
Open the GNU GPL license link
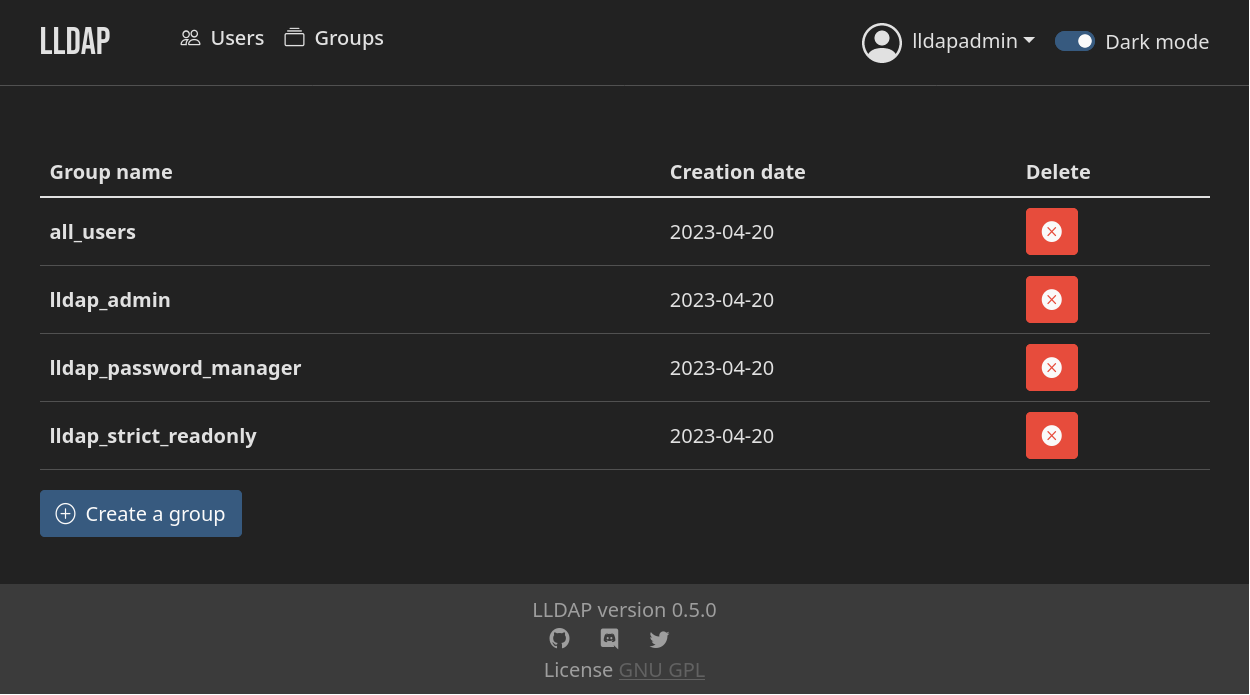(x=661, y=670)
